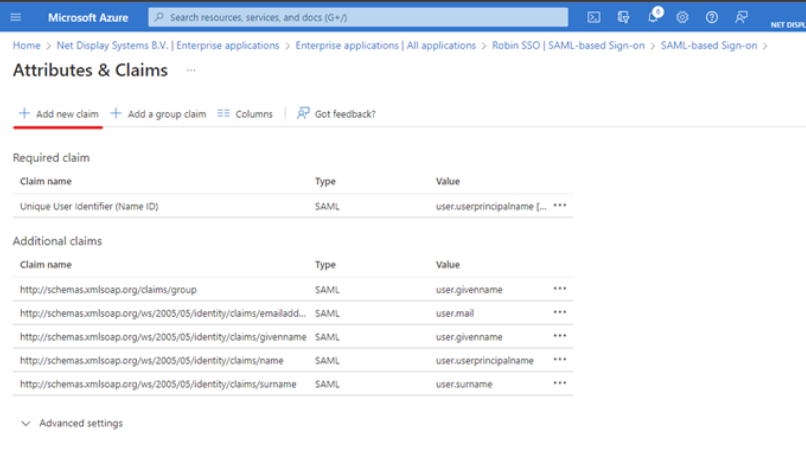Click the Claim name header under Additional claims

(46, 265)
